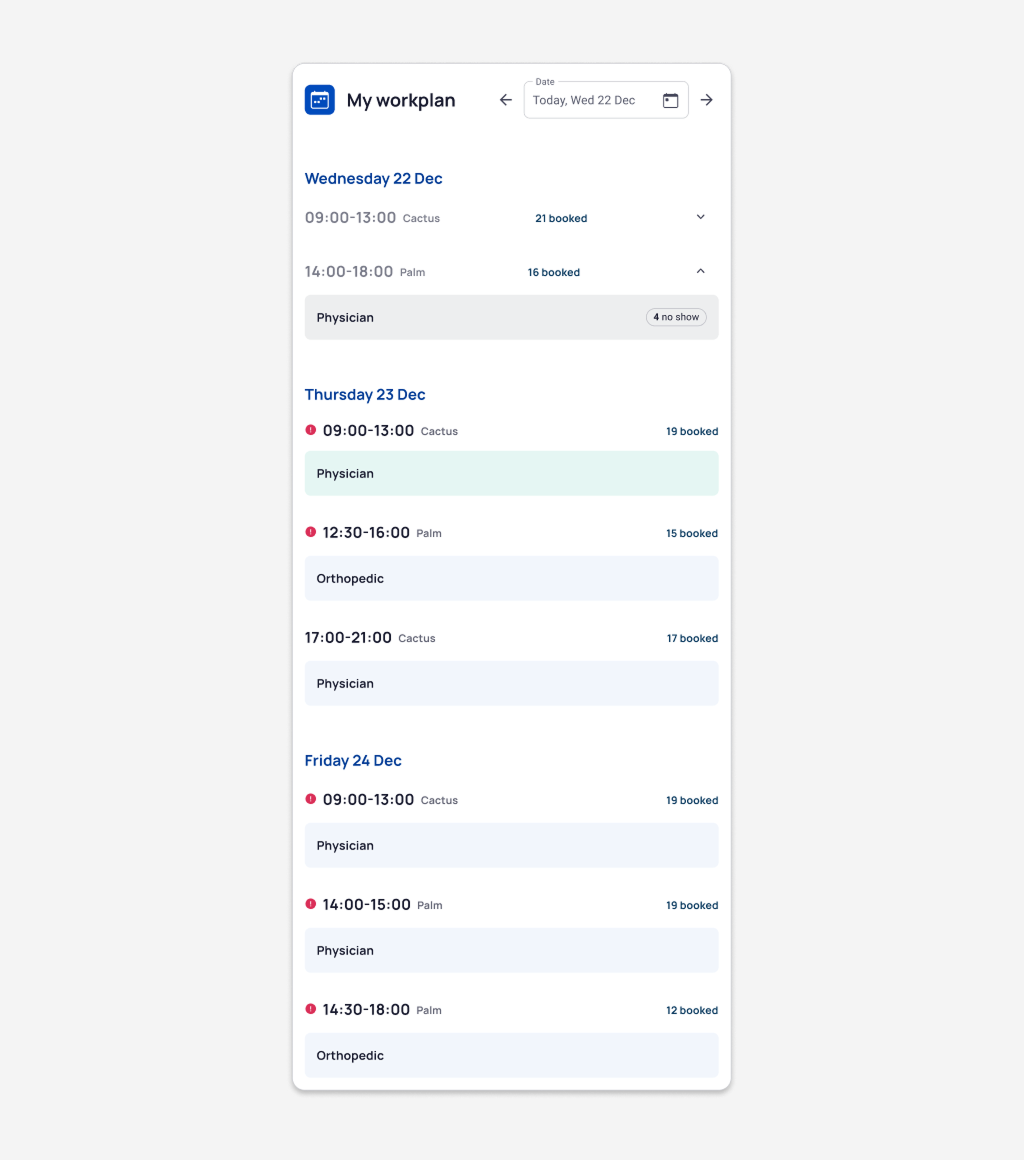
Task: Click red alert icon for Thursday 09:00-13:00
Action: coord(311,430)
